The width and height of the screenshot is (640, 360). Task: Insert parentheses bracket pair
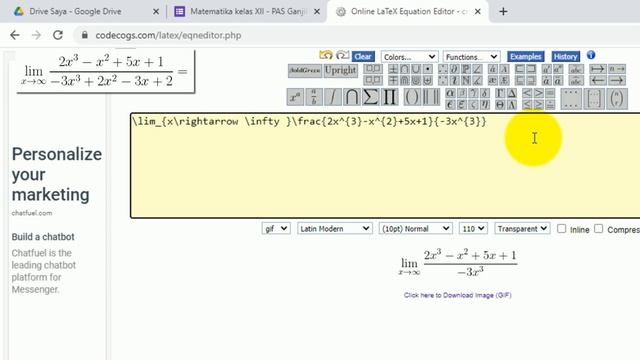412,97
